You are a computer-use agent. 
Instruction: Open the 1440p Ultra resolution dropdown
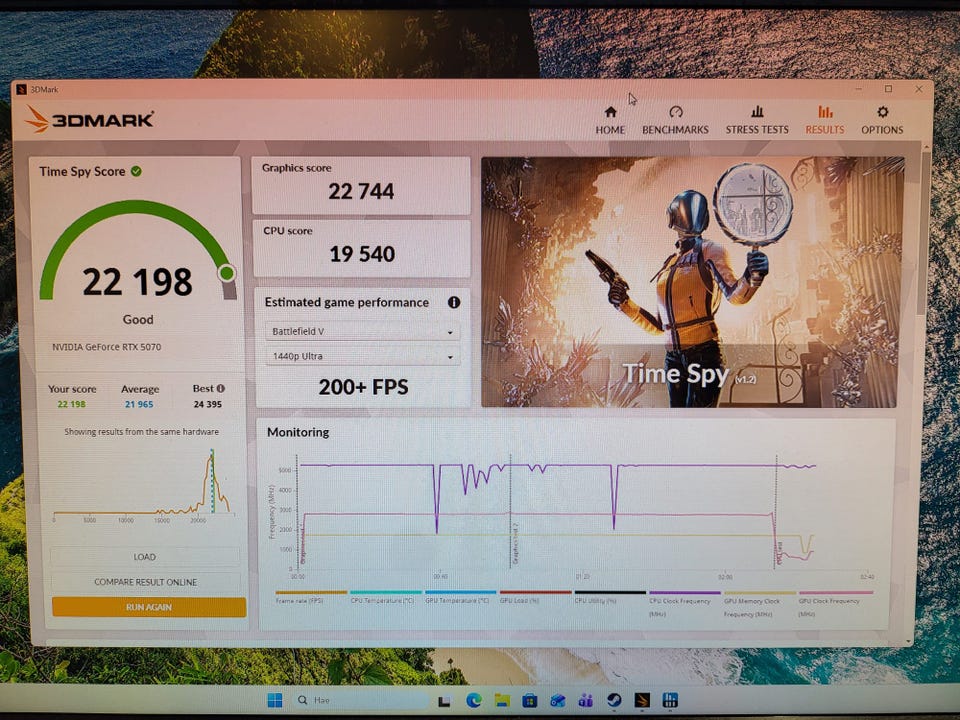click(362, 356)
